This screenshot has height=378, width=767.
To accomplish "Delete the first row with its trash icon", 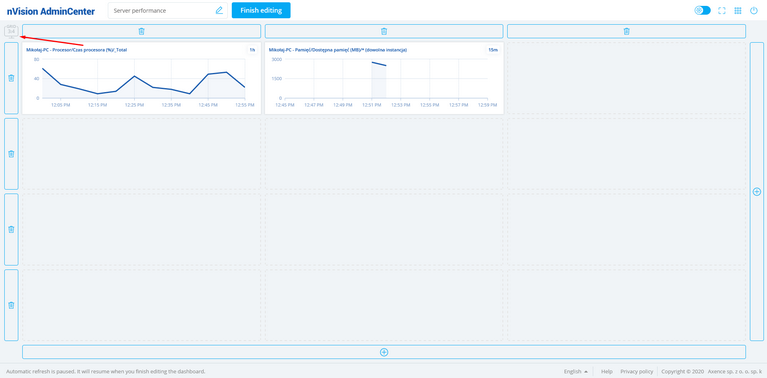I will click(x=11, y=78).
